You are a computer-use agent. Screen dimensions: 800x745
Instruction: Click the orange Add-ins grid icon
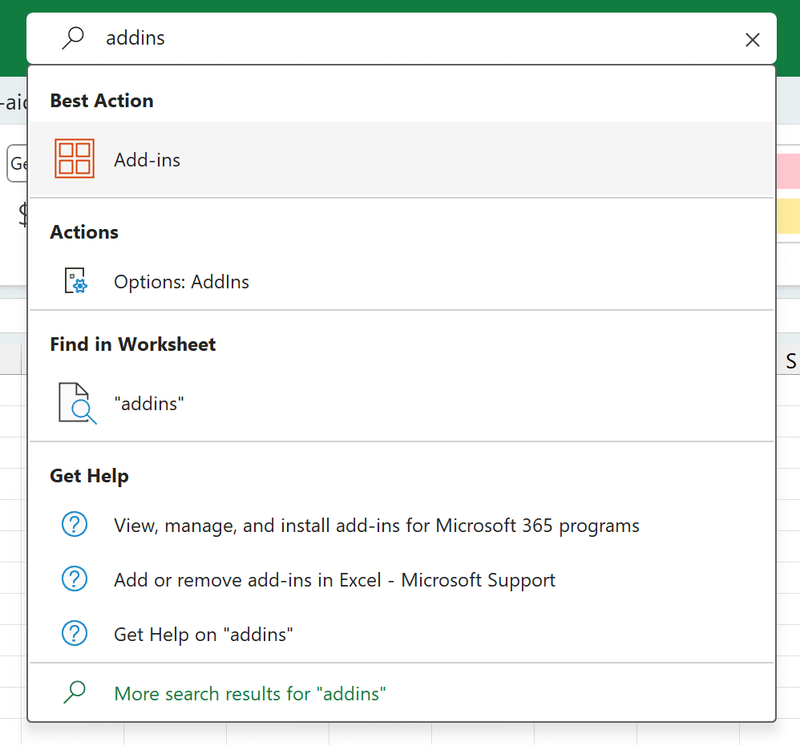tap(75, 160)
